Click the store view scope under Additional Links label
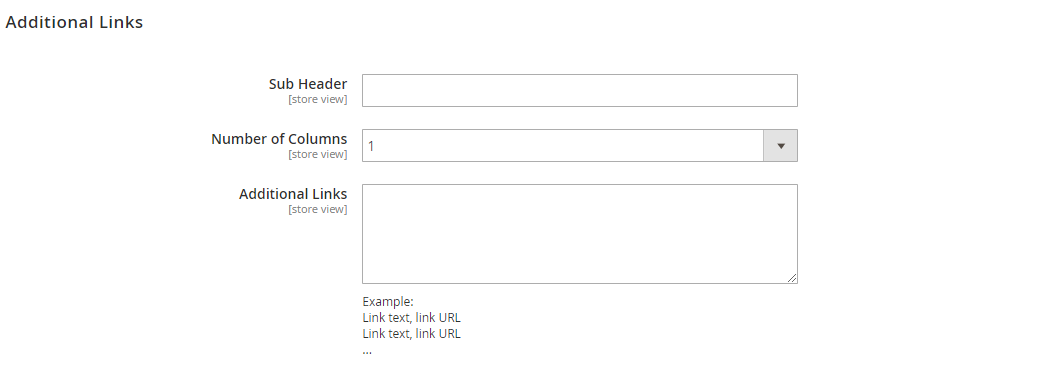Viewport: 1047px width, 372px height. [x=318, y=209]
